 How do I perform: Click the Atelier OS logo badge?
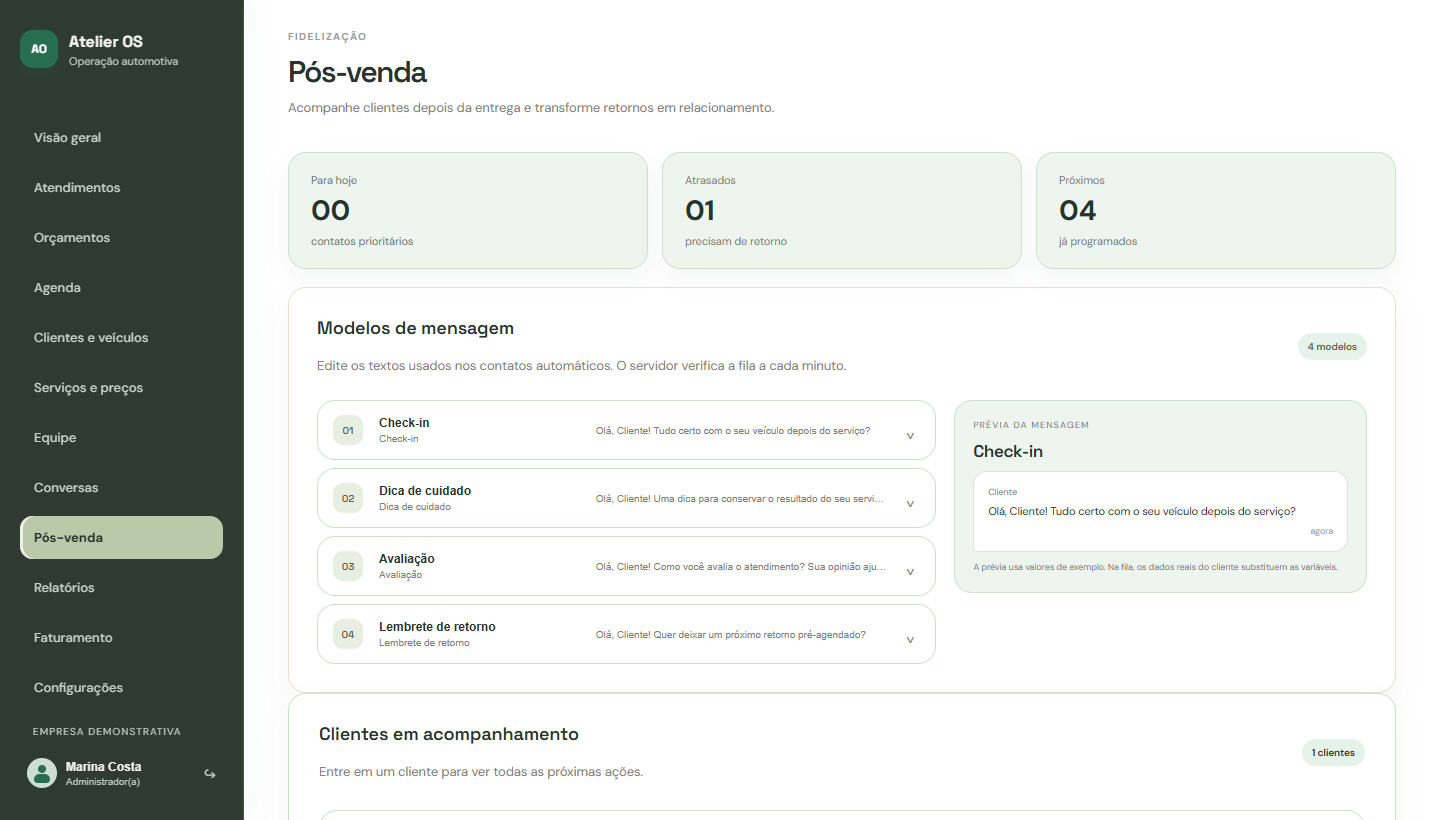[x=39, y=49]
